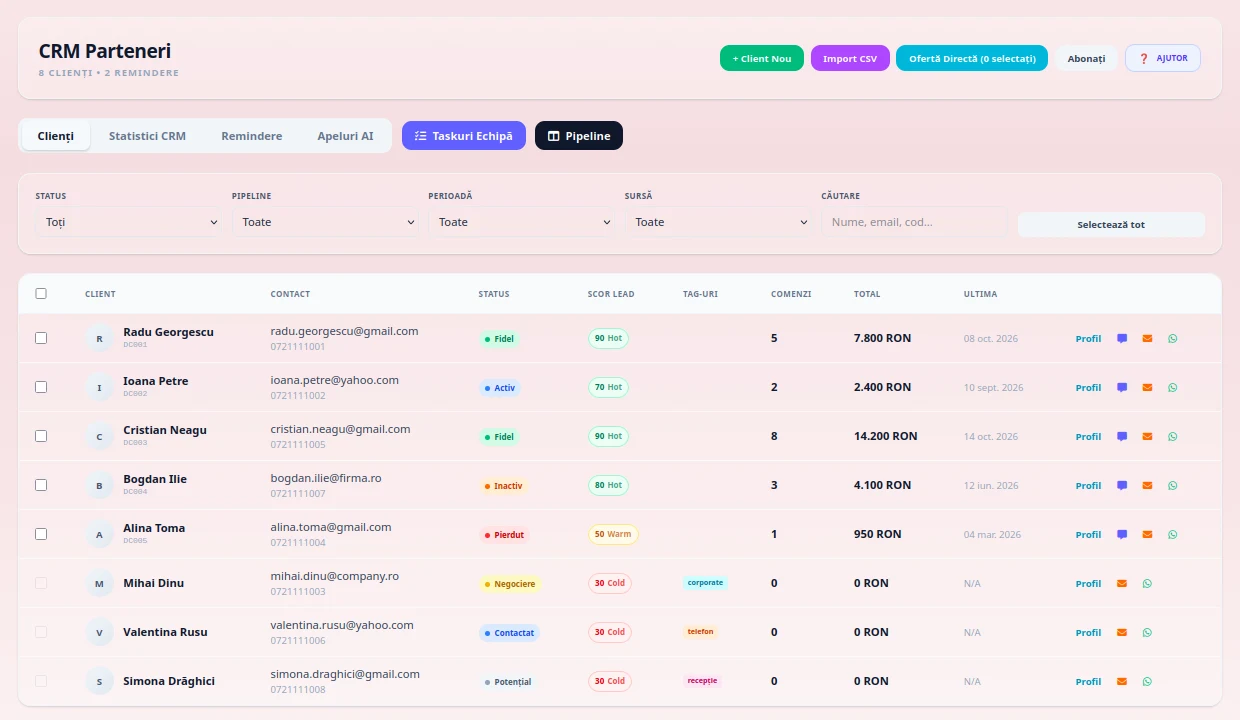1240x720 pixels.
Task: Click WhatsApp icon for Bogdan Ilie
Action: (1172, 485)
